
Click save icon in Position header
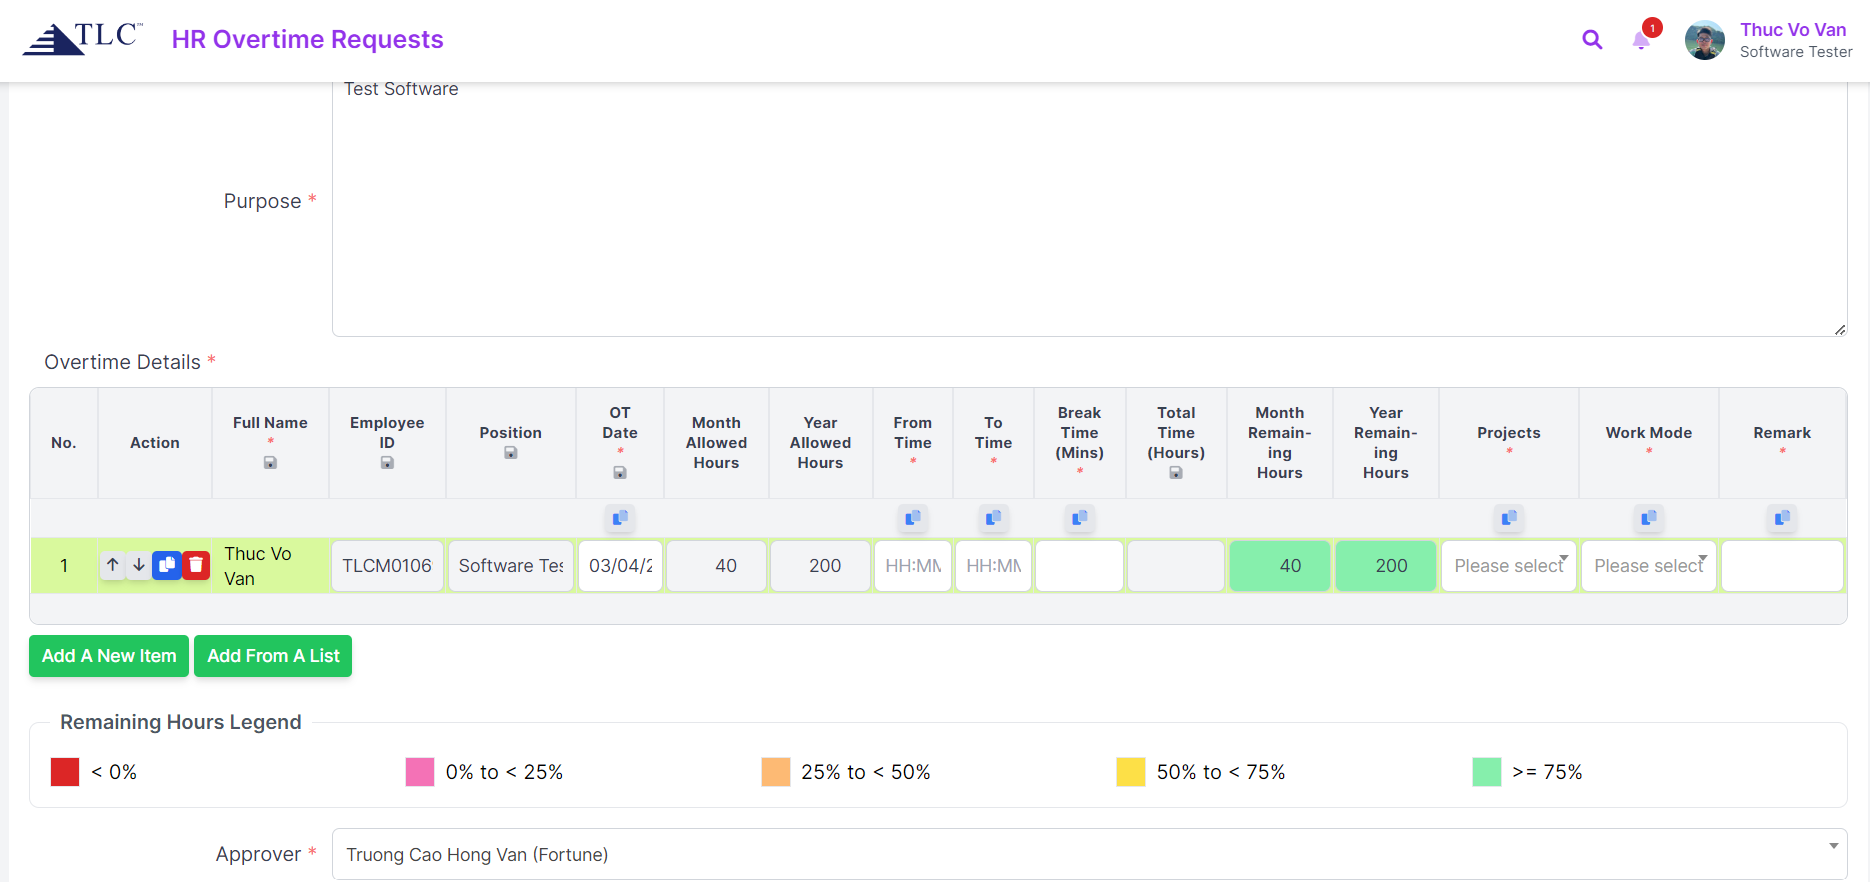point(511,453)
